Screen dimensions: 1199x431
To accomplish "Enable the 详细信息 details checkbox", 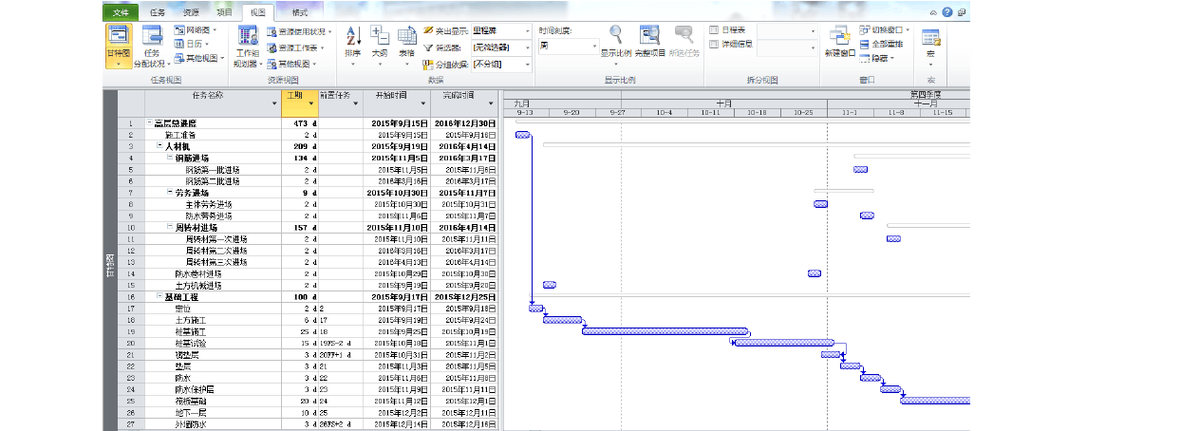I will tap(713, 44).
